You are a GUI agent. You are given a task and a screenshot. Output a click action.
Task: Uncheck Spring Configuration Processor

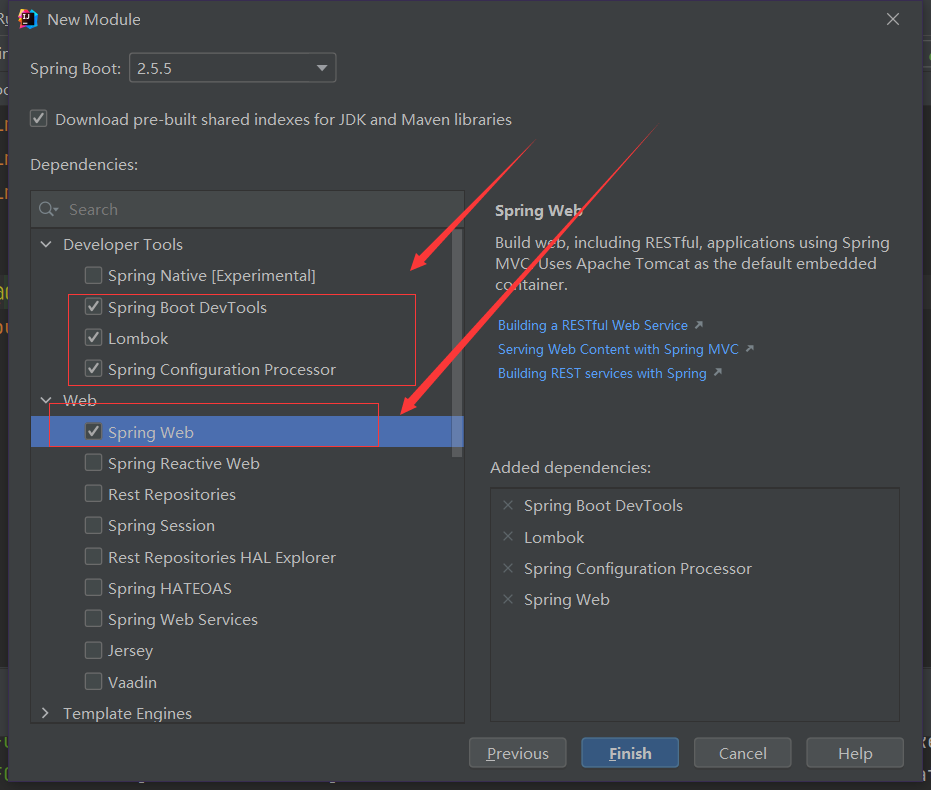[x=93, y=368]
